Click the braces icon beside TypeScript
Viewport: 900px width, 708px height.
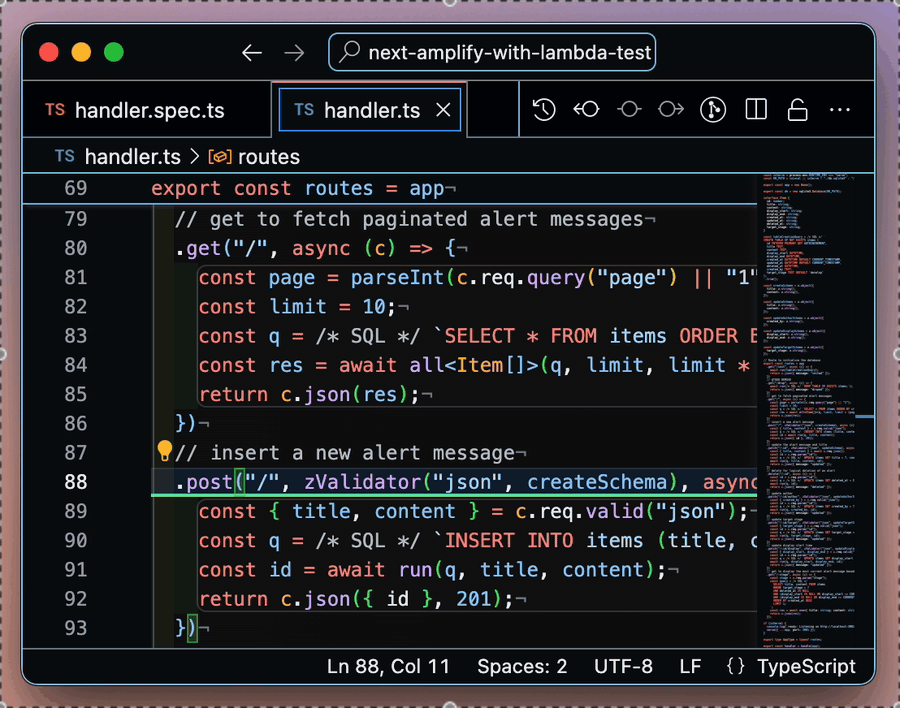pos(735,667)
